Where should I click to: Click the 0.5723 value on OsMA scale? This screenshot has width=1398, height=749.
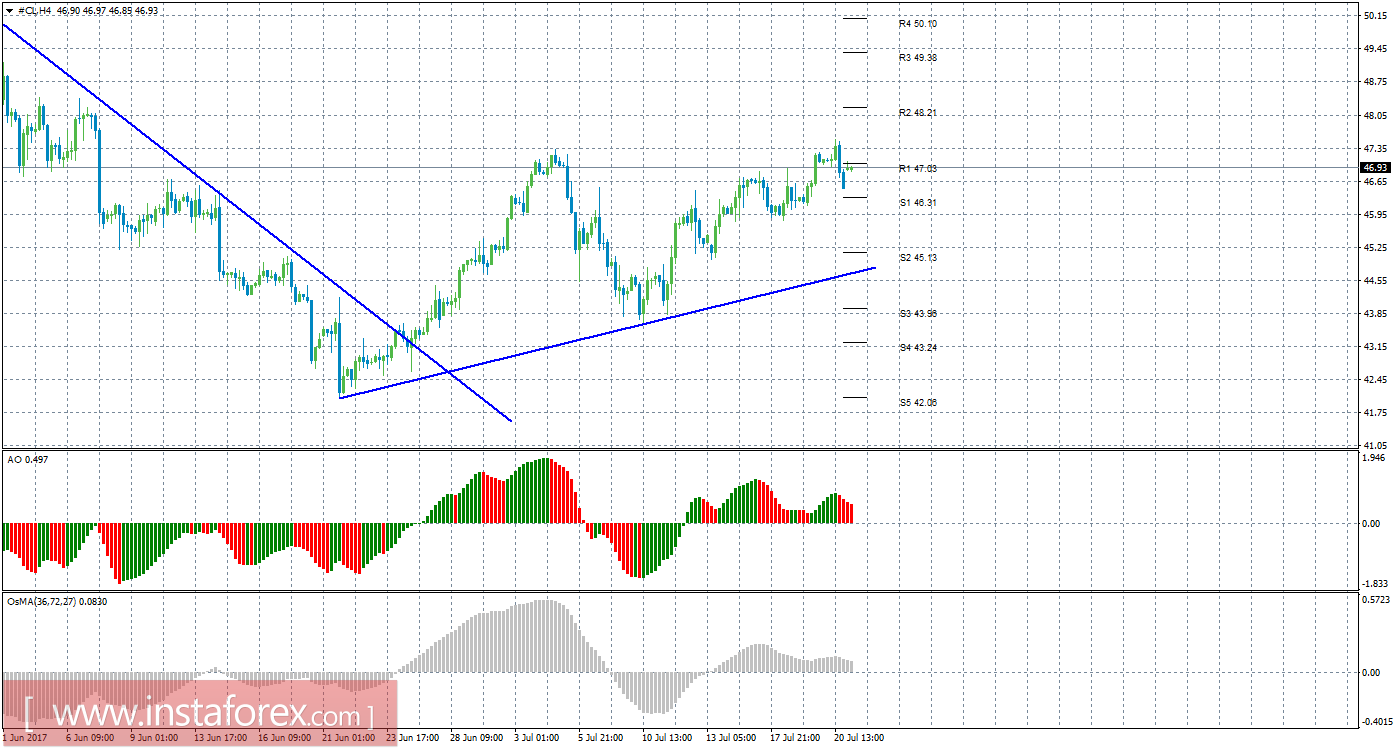click(x=1376, y=599)
